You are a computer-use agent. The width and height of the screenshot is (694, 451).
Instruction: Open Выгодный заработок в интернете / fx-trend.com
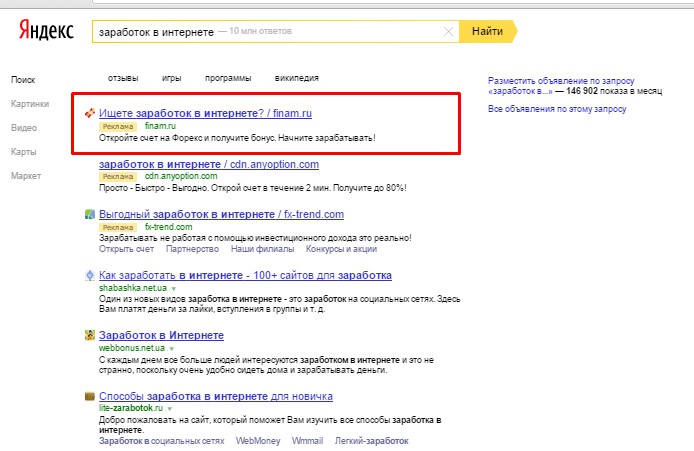[x=221, y=214]
